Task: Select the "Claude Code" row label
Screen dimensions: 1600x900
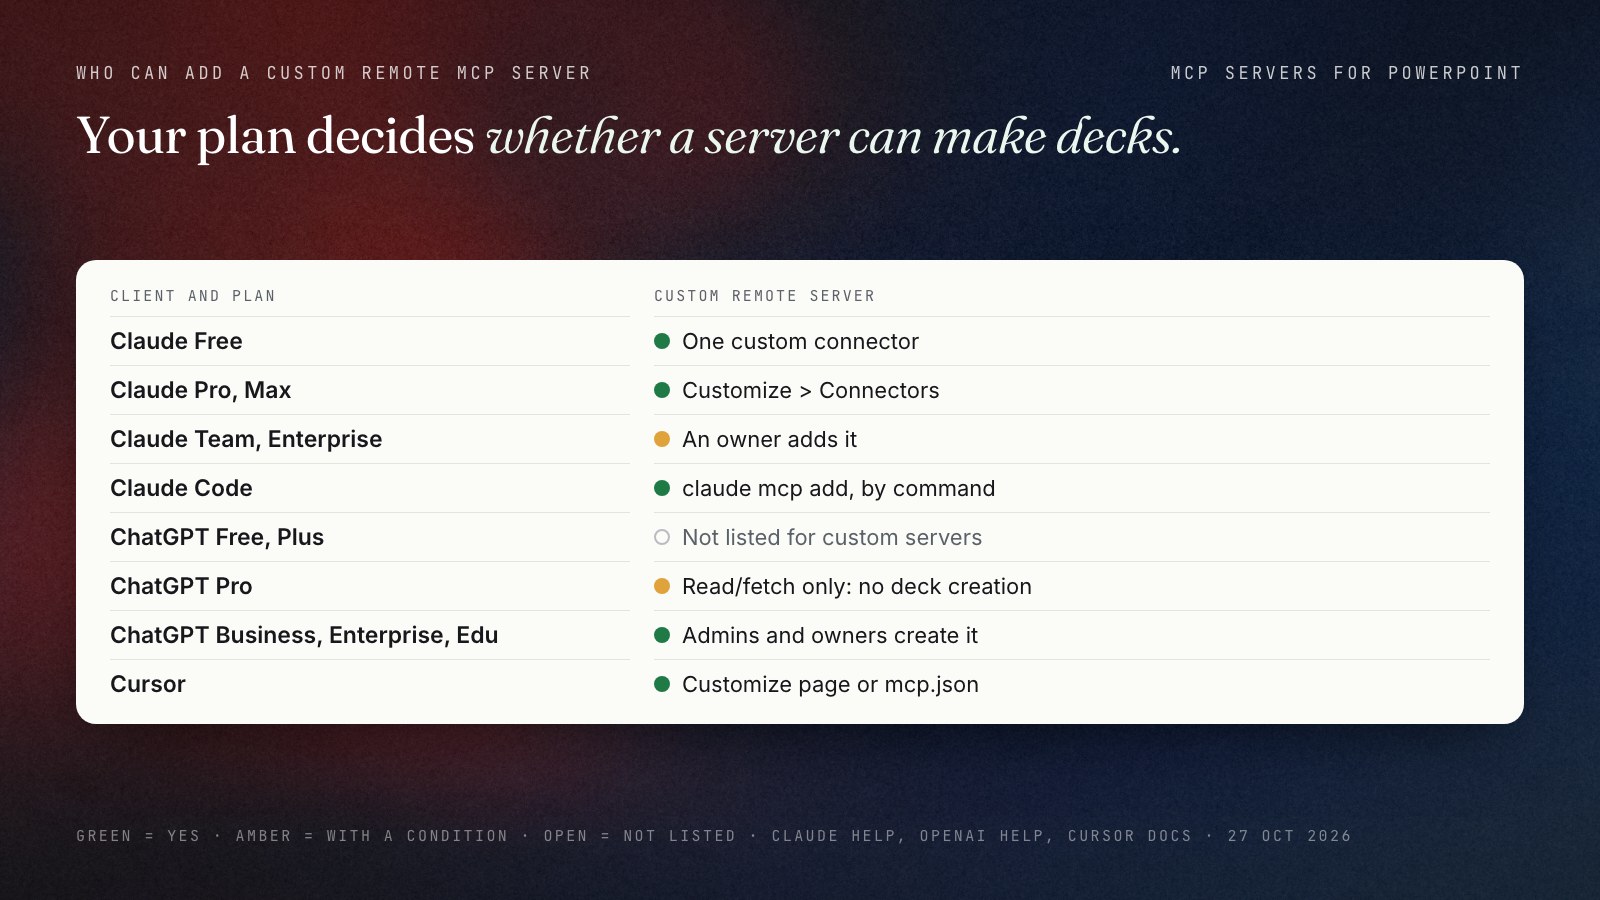Action: coord(181,488)
